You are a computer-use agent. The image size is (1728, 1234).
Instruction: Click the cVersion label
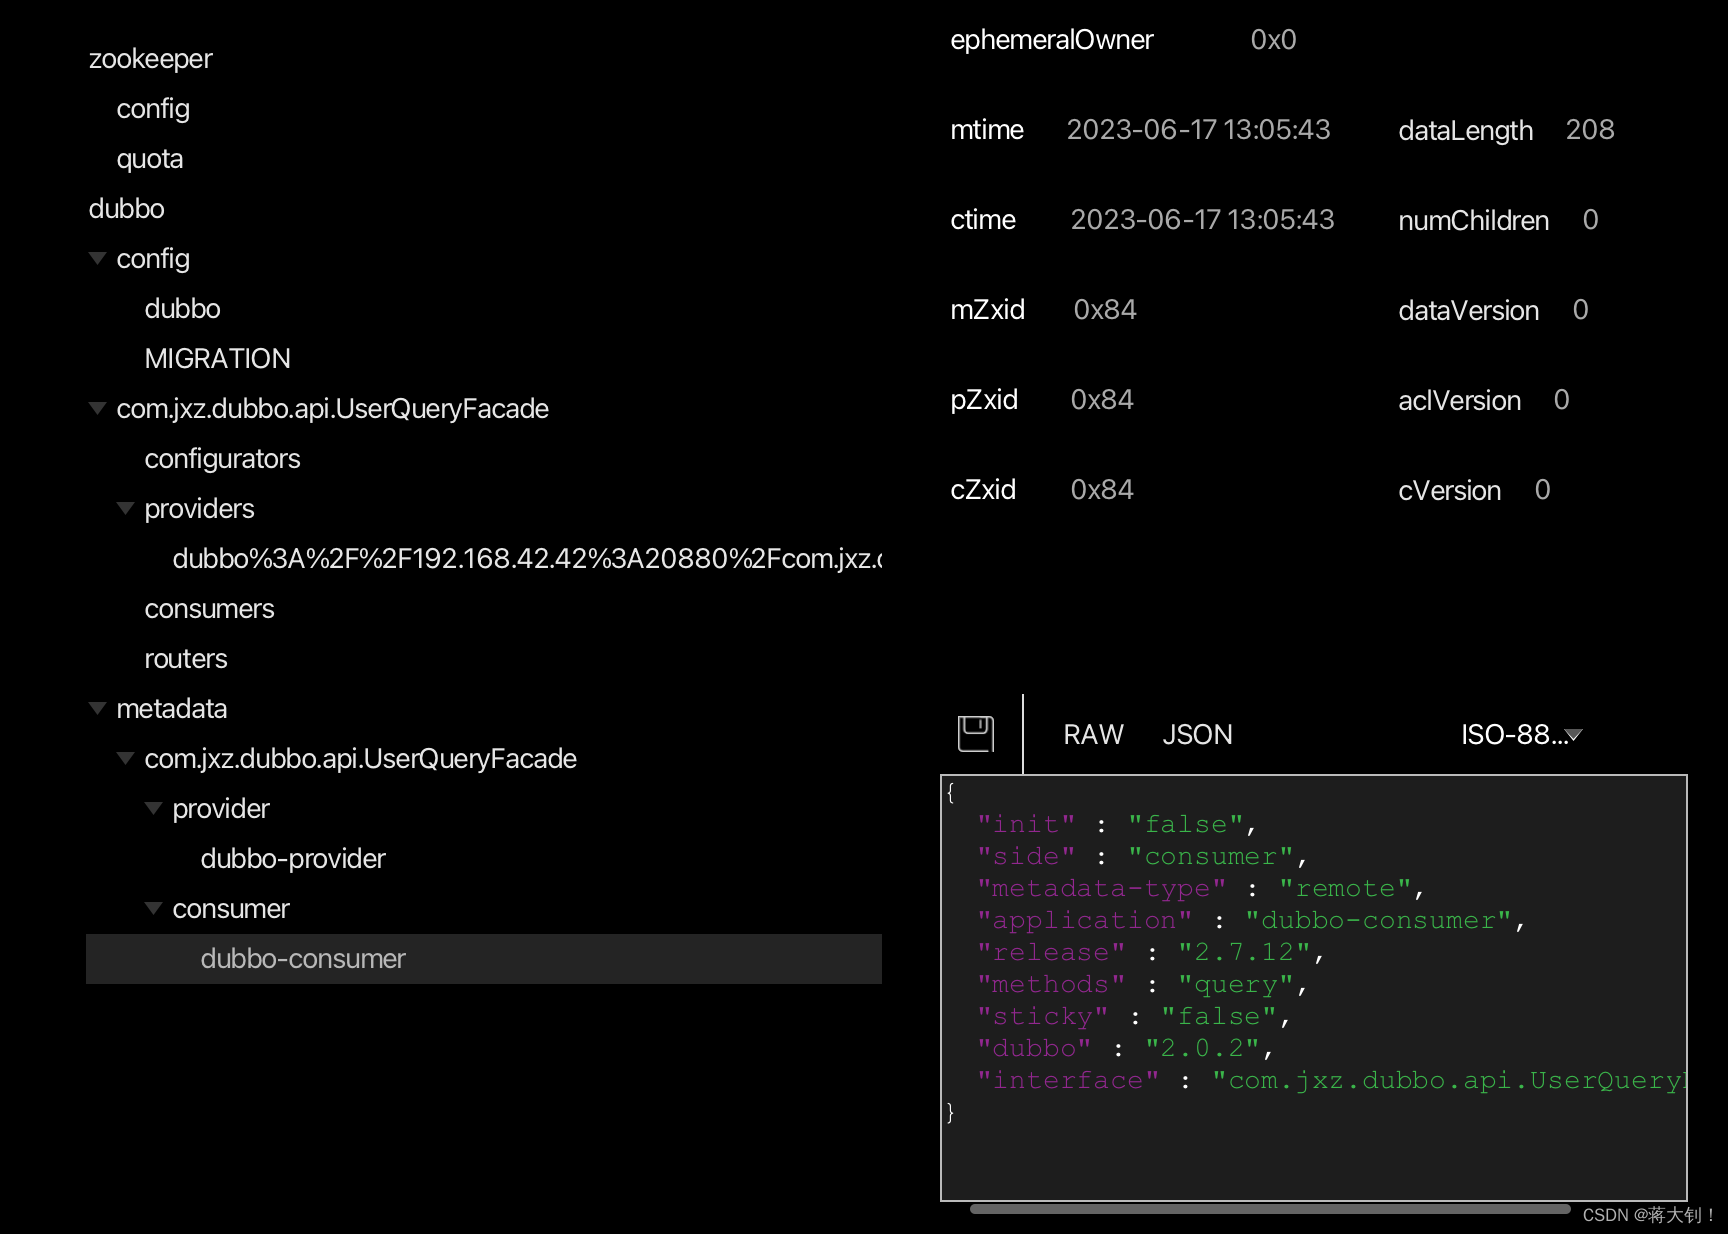1450,490
